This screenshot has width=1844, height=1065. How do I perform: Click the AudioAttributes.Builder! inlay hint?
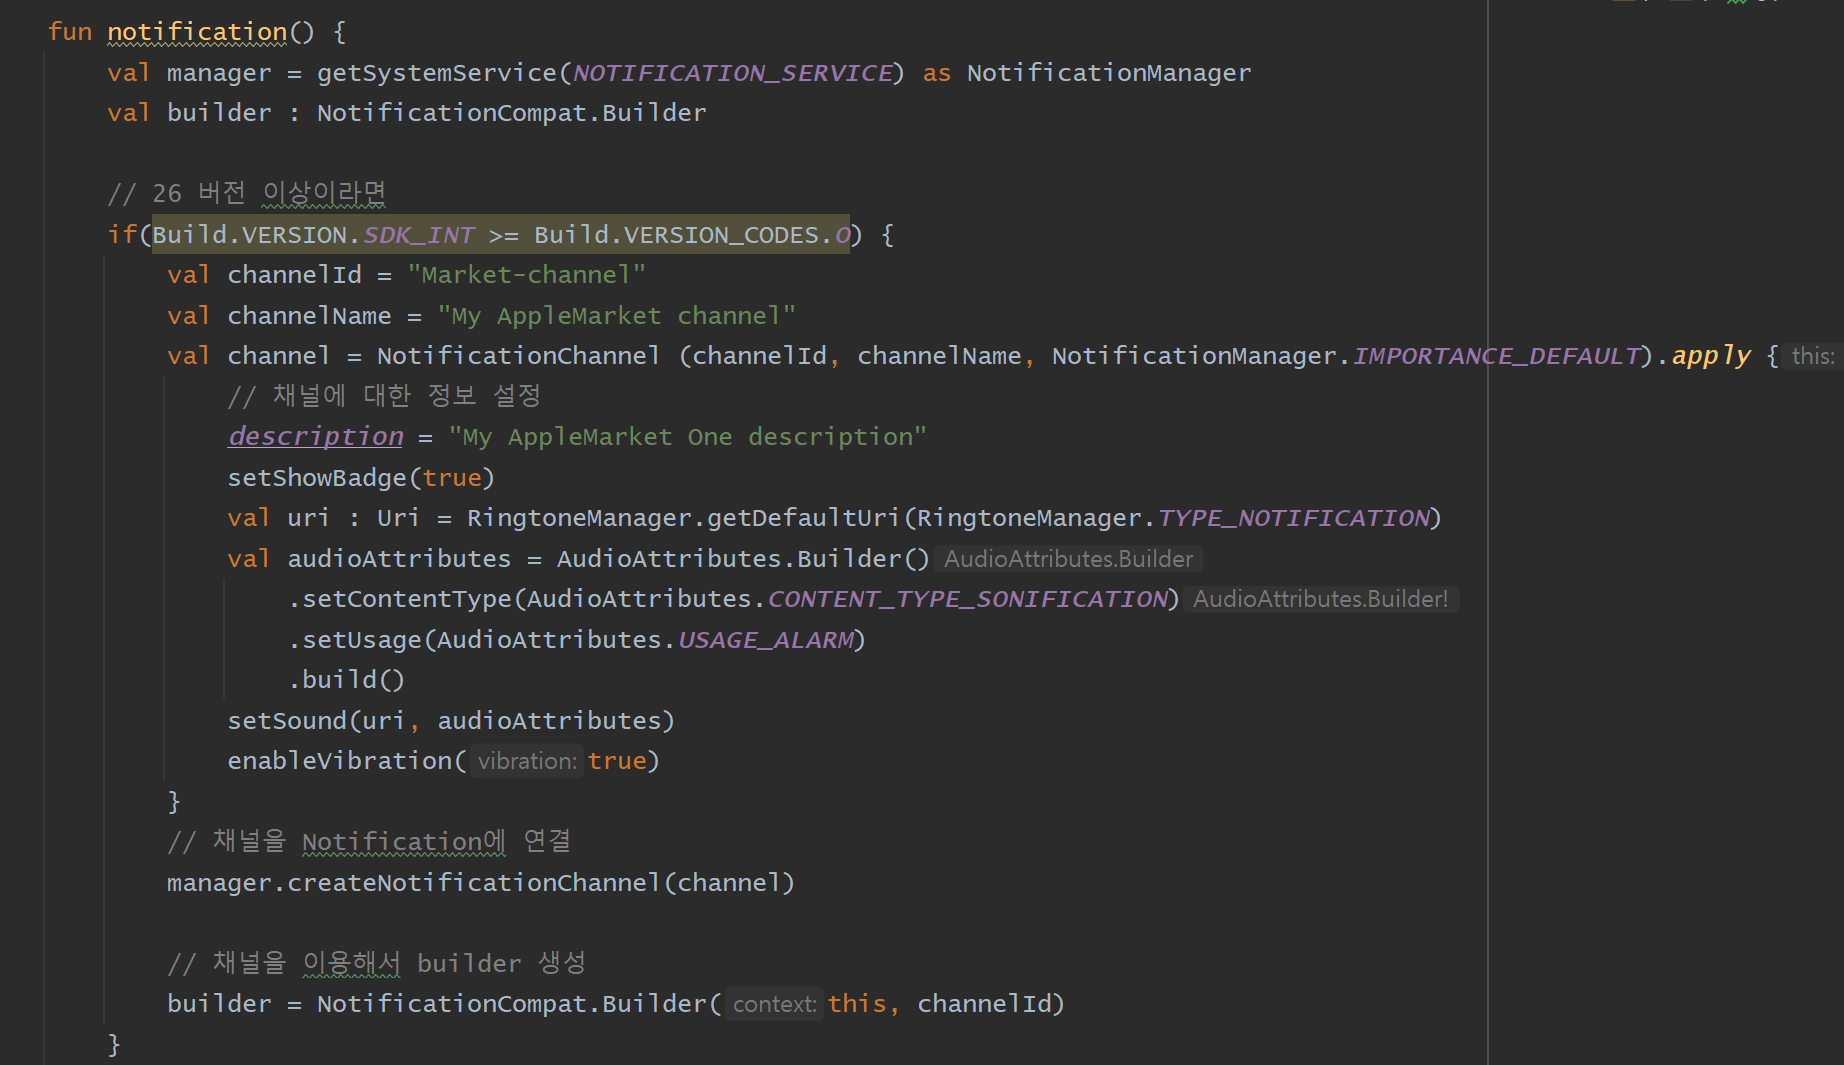1321,599
